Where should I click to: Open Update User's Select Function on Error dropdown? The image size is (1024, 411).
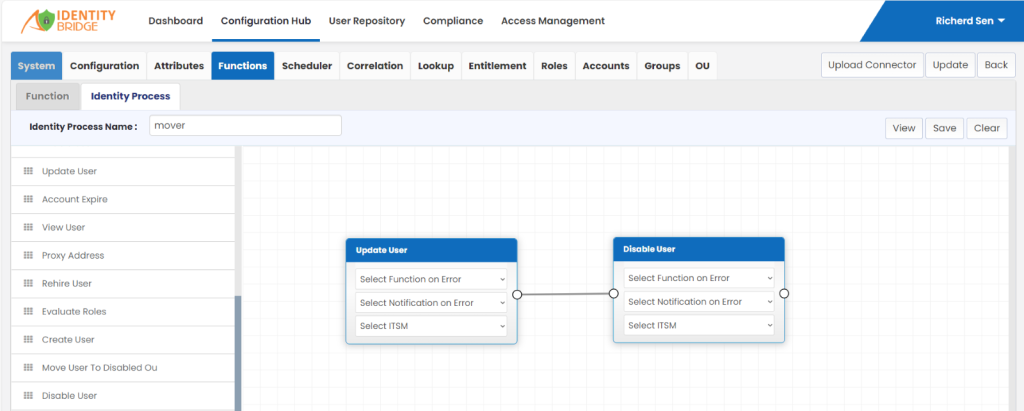click(x=431, y=279)
